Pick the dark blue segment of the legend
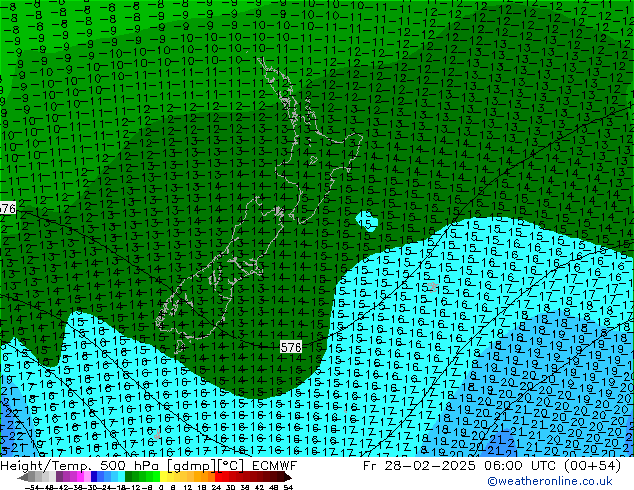This screenshot has width=634, height=490. coord(96,477)
